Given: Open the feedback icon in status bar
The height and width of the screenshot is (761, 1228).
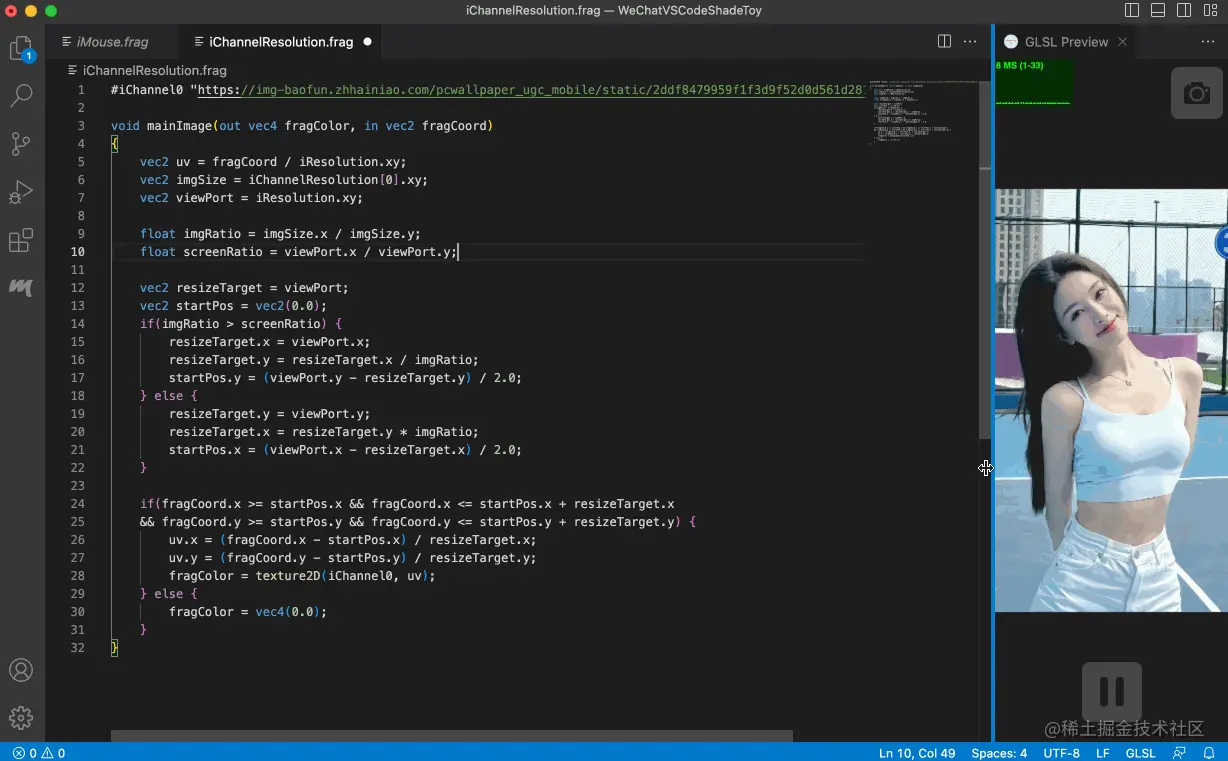Looking at the screenshot, I should click(x=1180, y=753).
